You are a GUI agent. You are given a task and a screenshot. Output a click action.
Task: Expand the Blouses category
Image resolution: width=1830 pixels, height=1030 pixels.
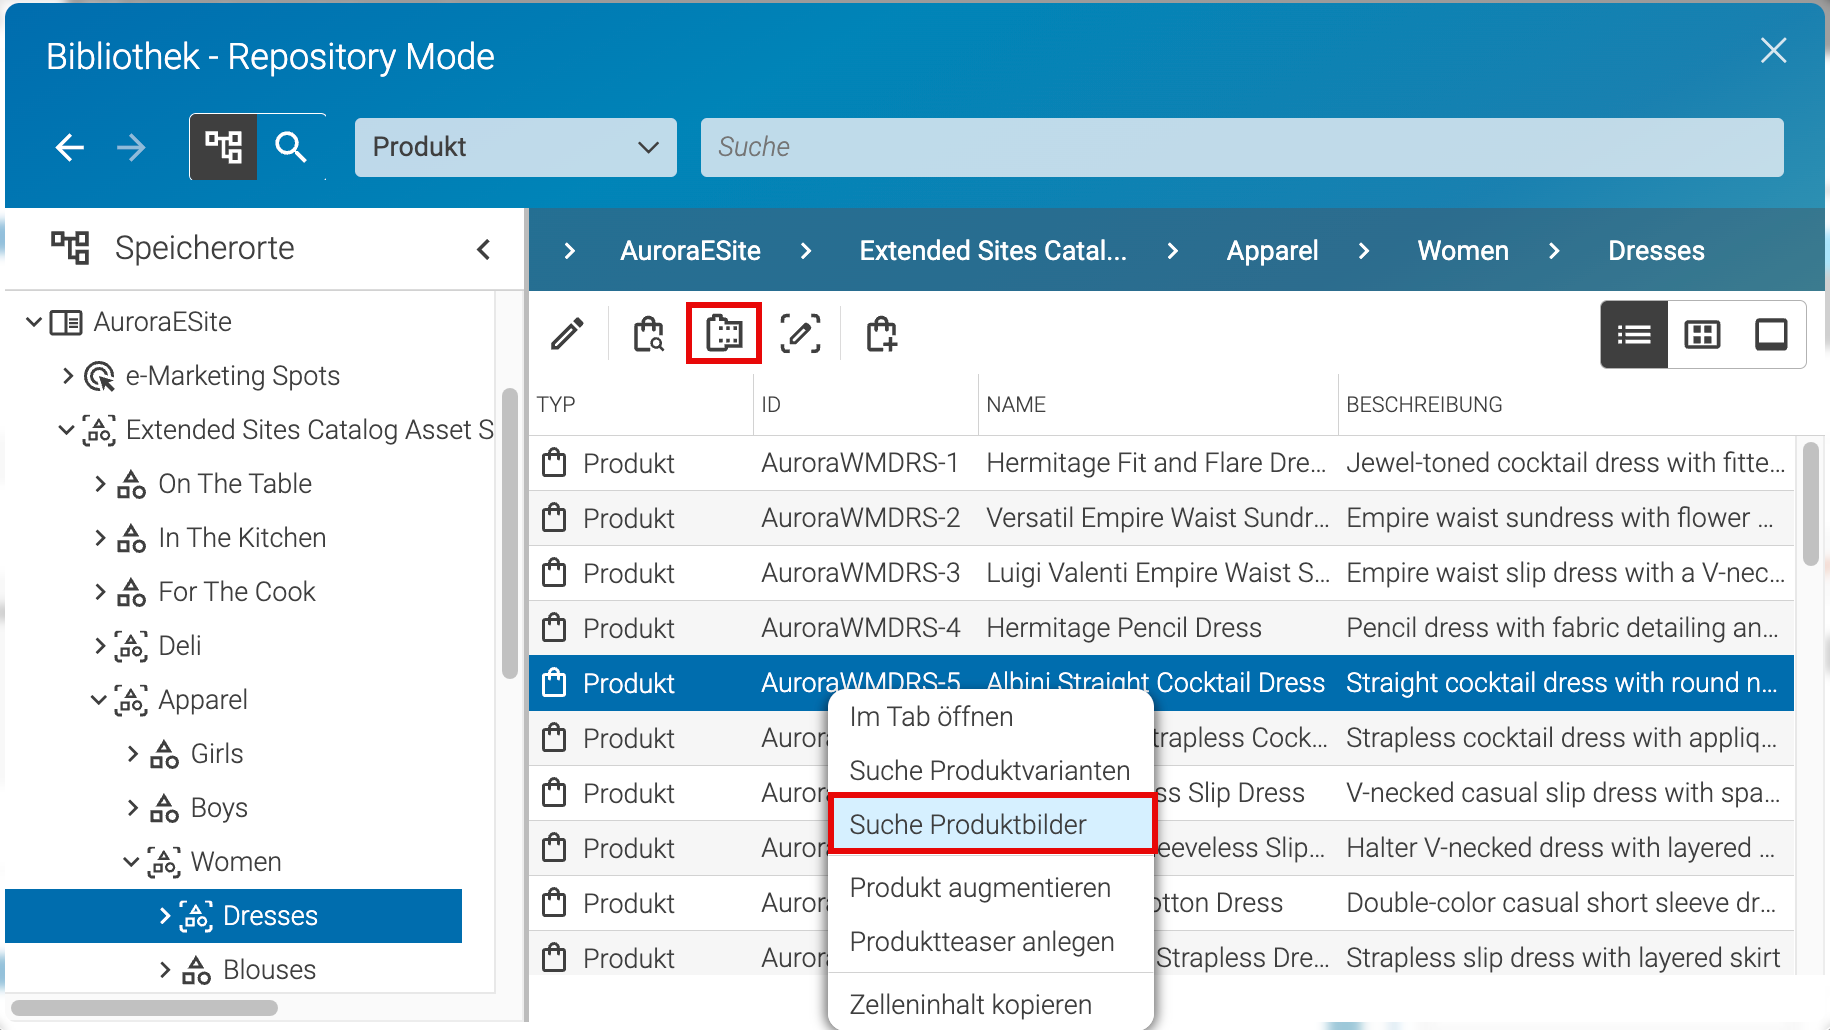point(164,970)
